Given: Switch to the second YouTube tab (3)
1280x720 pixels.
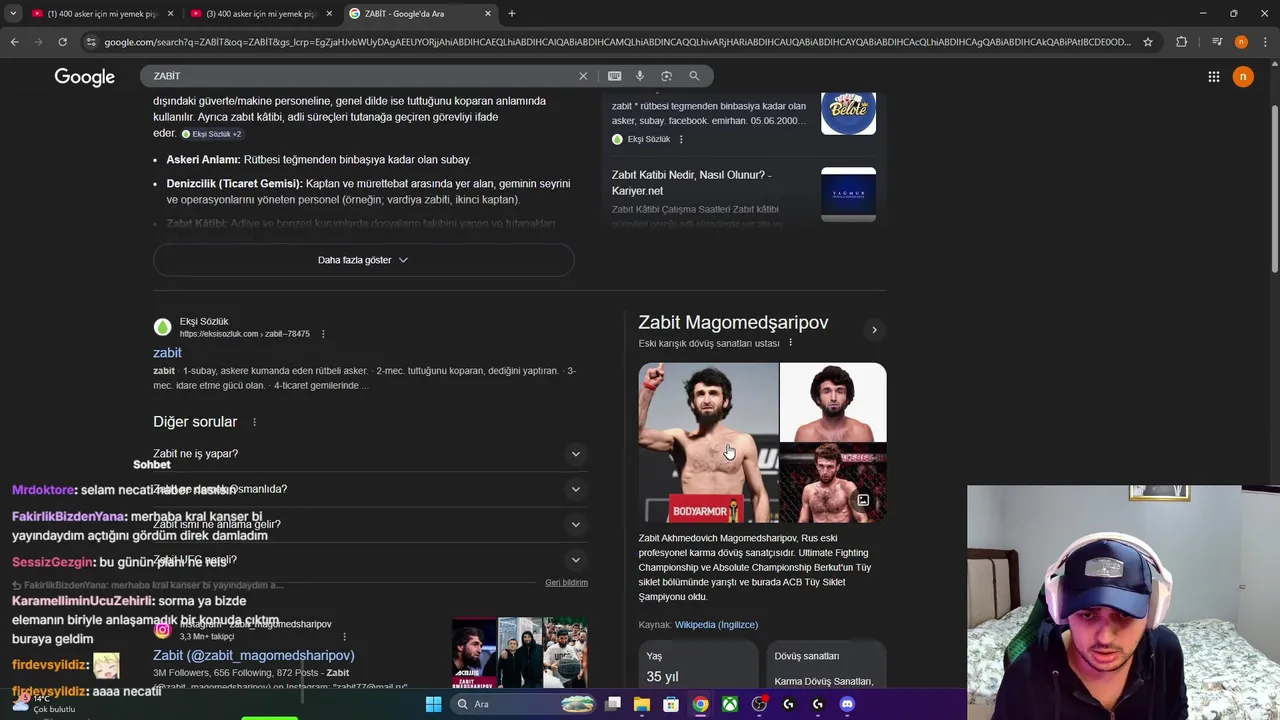Looking at the screenshot, I should coord(260,14).
